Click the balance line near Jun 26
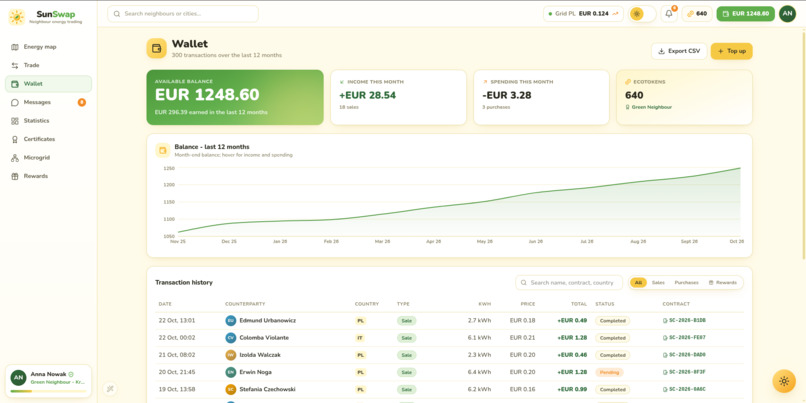The height and width of the screenshot is (403, 806). (536, 193)
